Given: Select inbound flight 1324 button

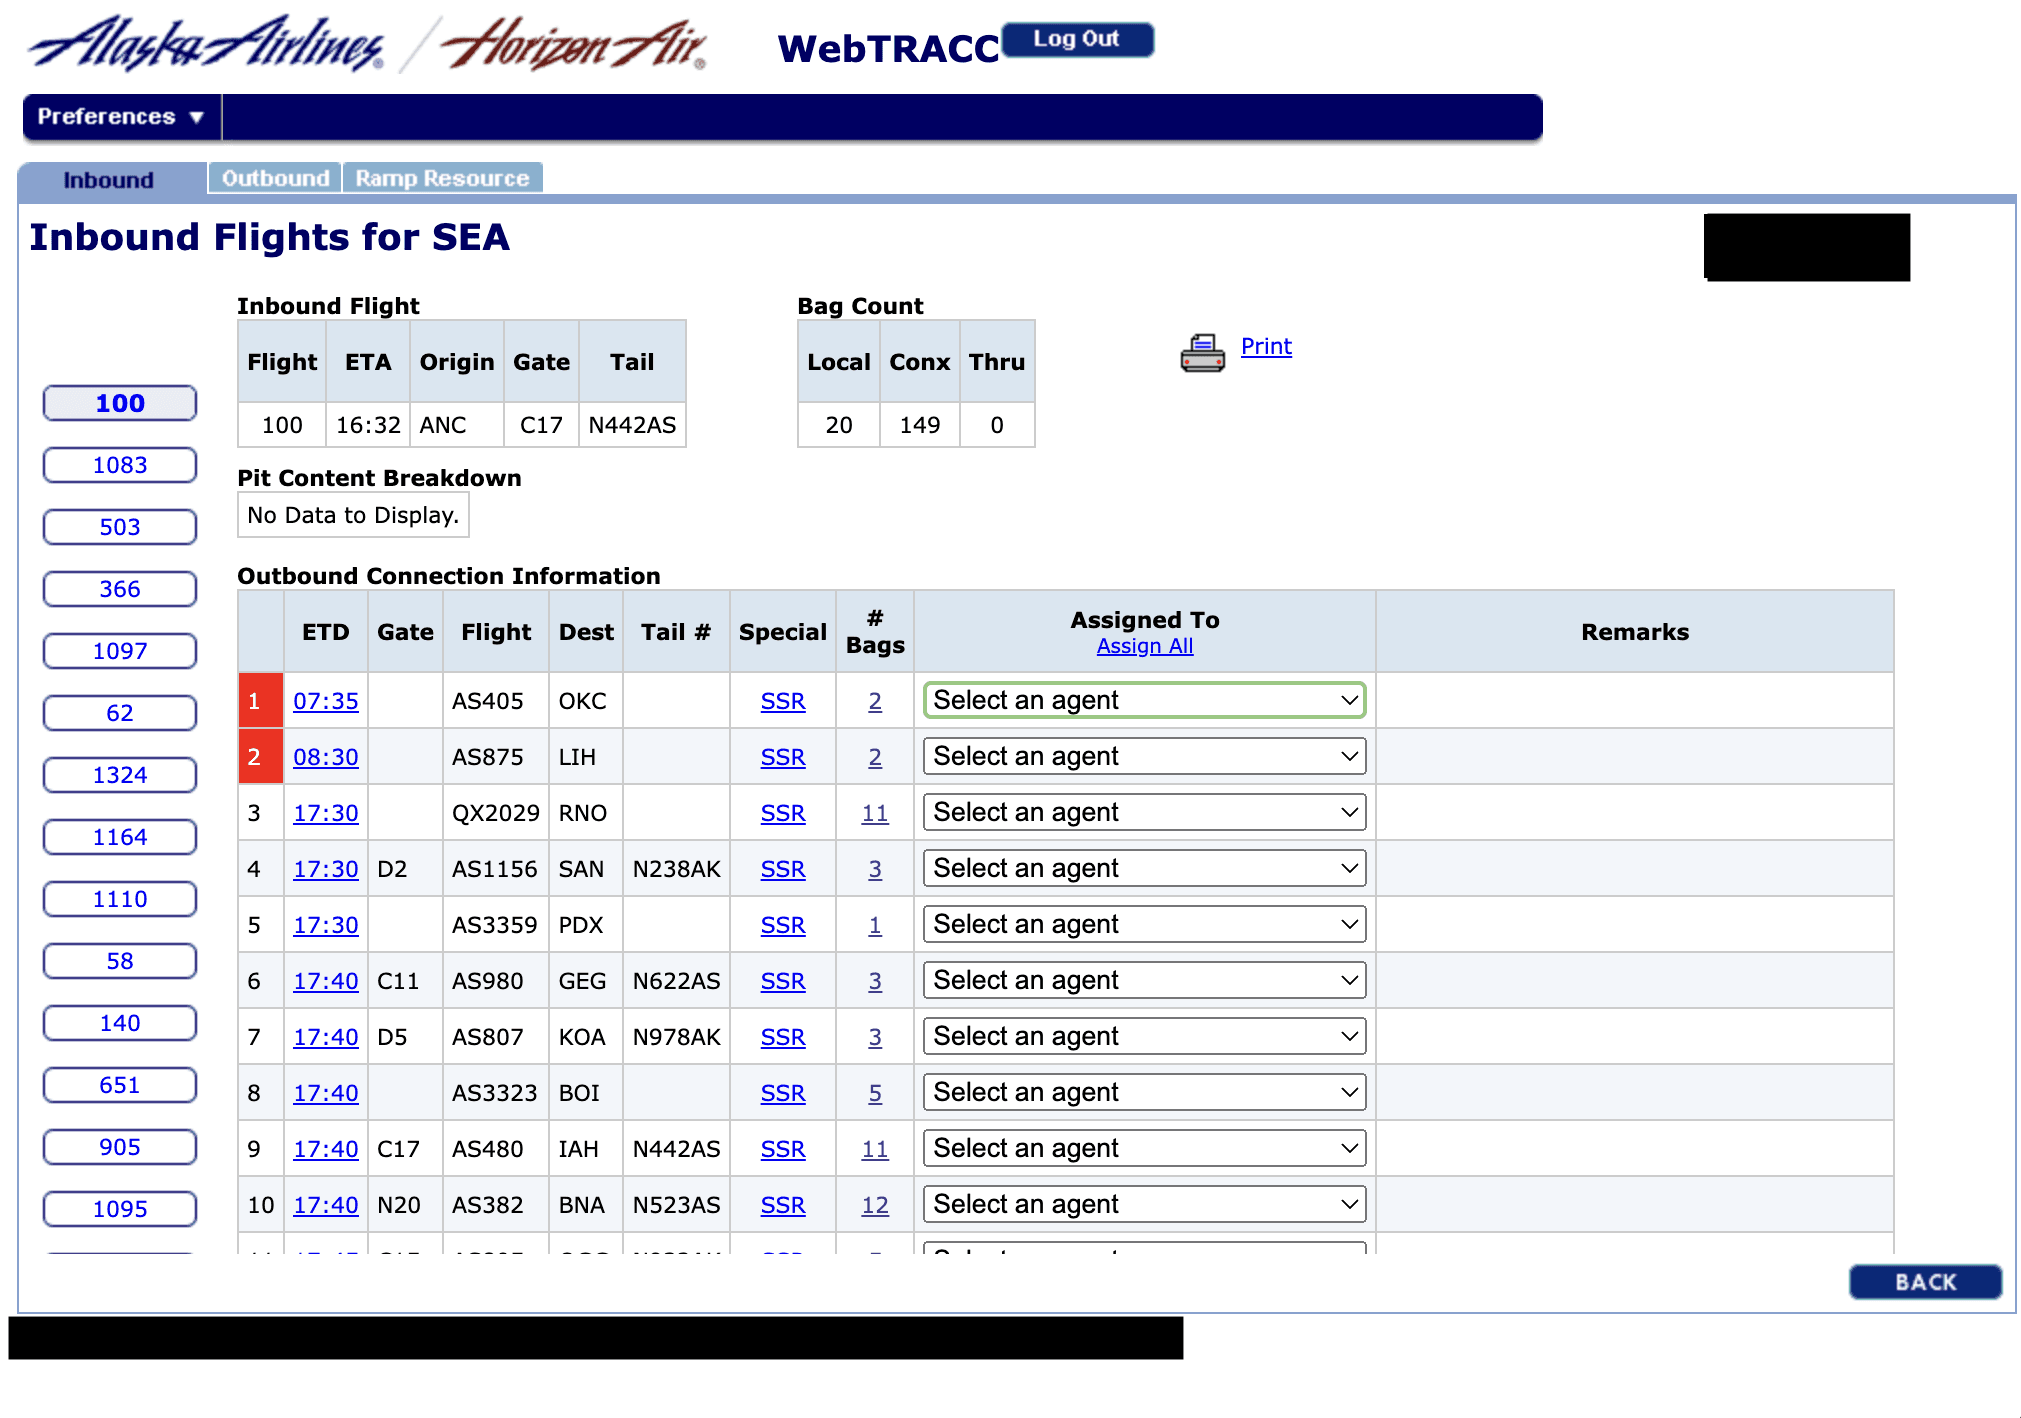Looking at the screenshot, I should (120, 775).
